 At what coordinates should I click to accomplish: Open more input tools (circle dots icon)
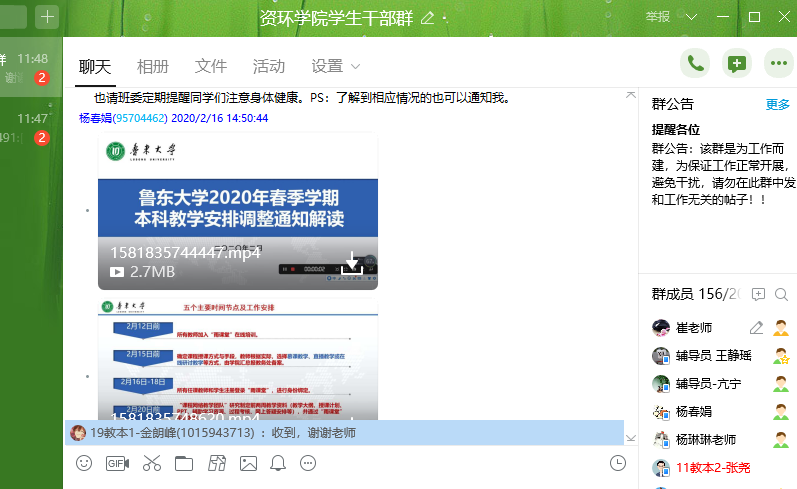tap(308, 463)
